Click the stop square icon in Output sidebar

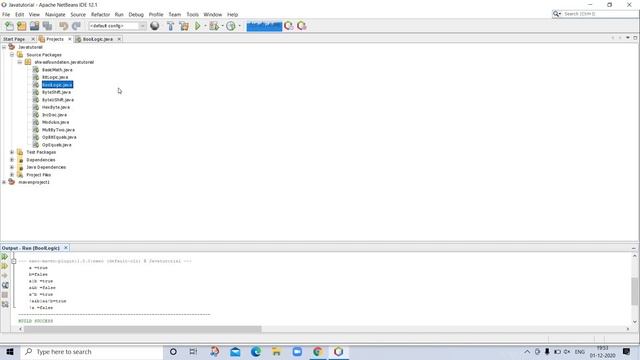[5, 295]
